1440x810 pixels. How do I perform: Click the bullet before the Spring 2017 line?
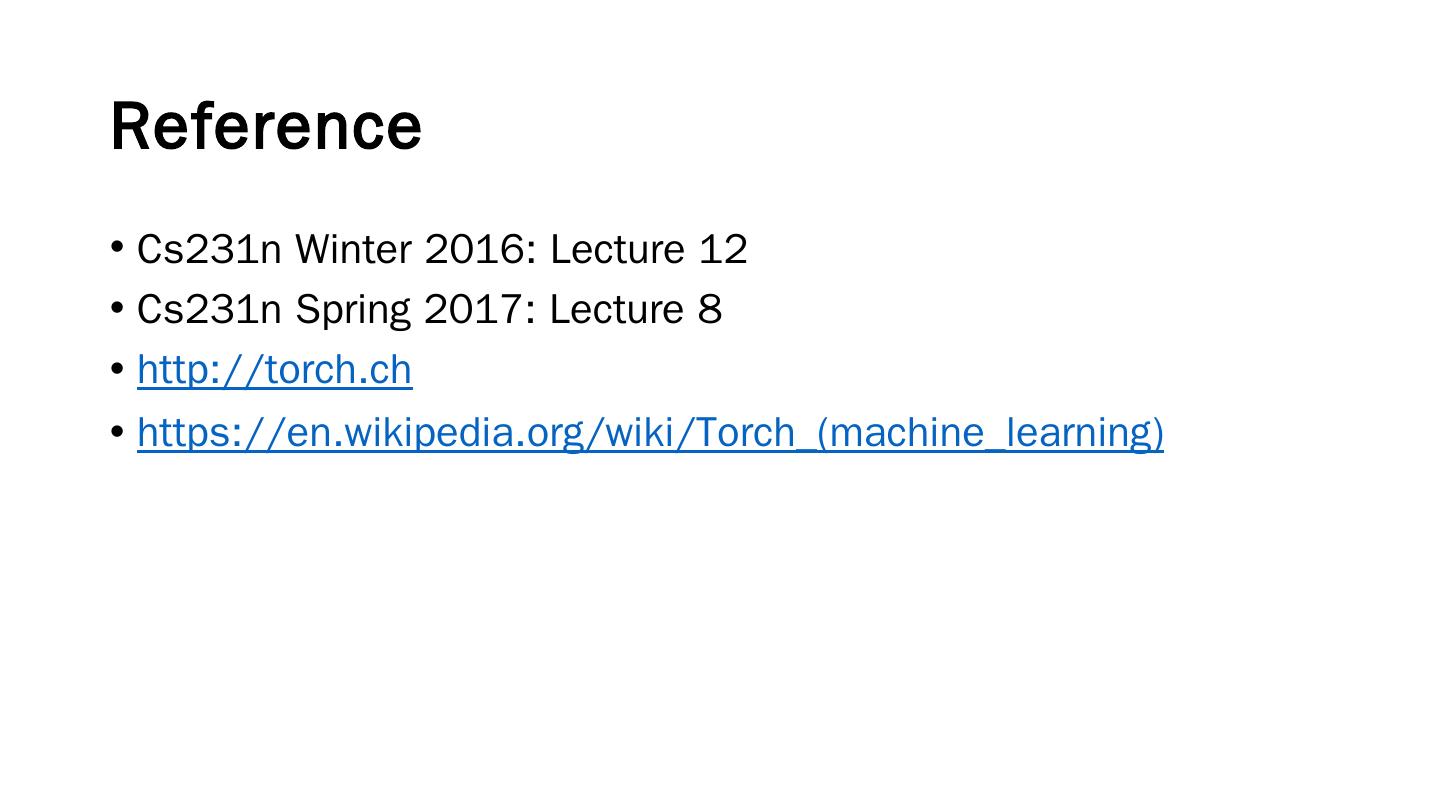coord(118,307)
